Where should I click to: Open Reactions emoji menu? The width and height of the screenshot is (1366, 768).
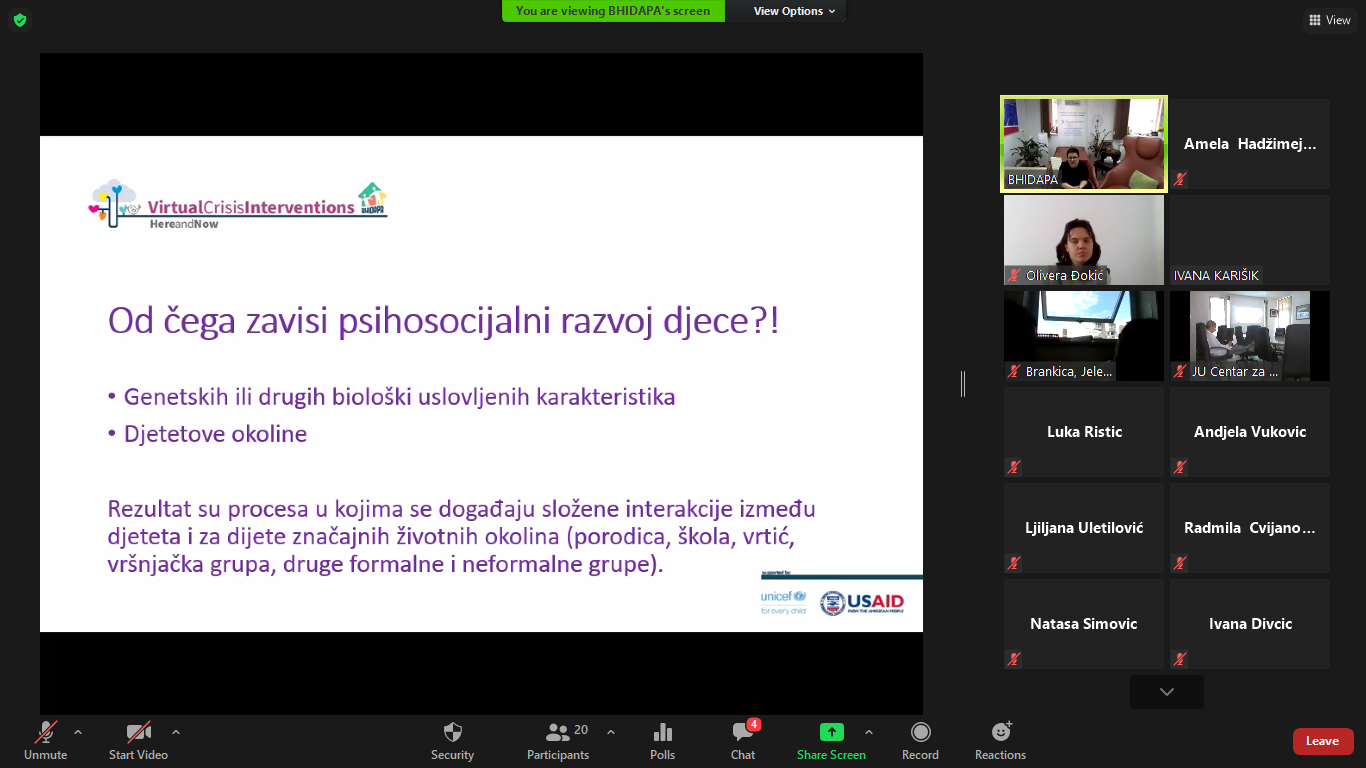point(1000,733)
